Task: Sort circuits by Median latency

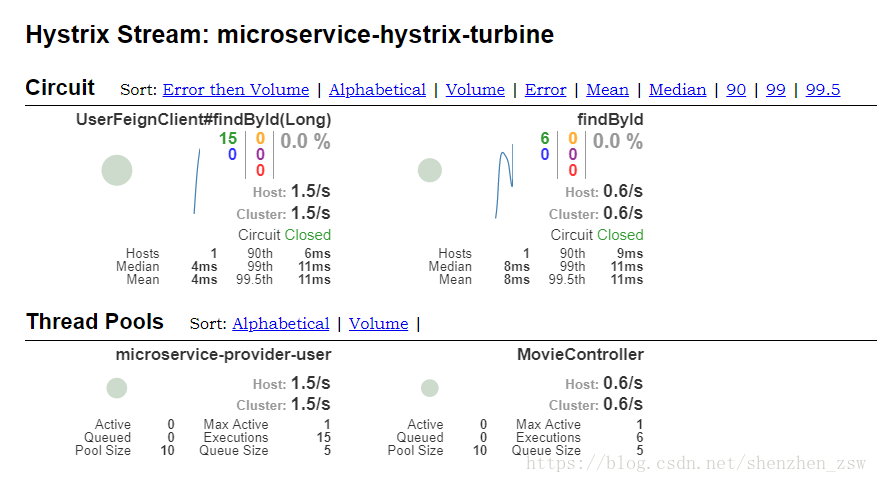Action: pyautogui.click(x=677, y=89)
